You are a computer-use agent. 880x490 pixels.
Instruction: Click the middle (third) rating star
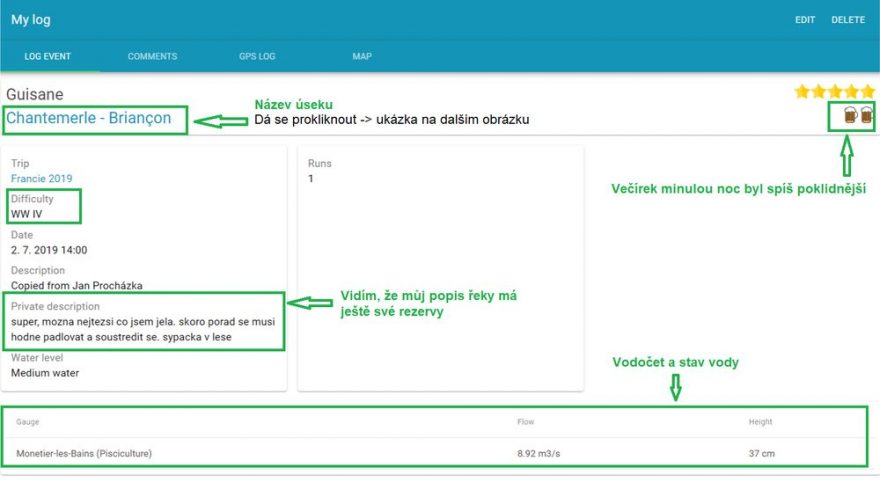[835, 92]
